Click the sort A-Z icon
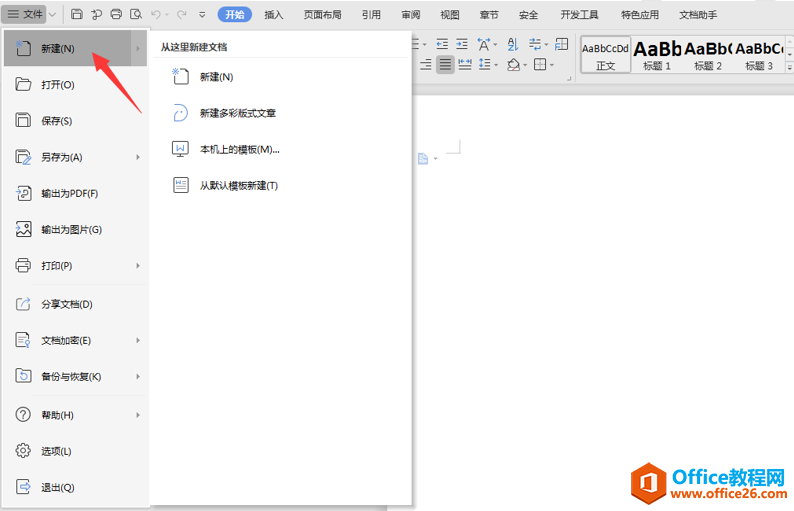This screenshot has height=511, width=794. (512, 45)
